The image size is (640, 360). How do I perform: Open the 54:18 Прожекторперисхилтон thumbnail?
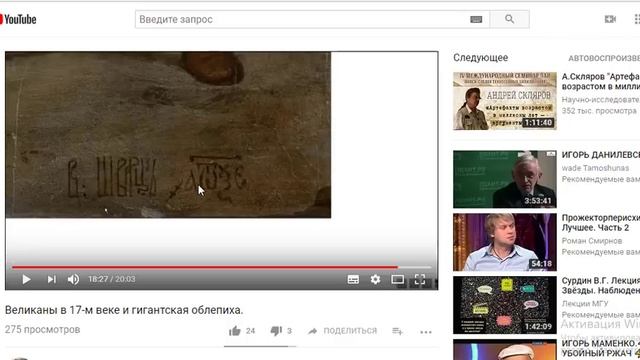pos(505,242)
